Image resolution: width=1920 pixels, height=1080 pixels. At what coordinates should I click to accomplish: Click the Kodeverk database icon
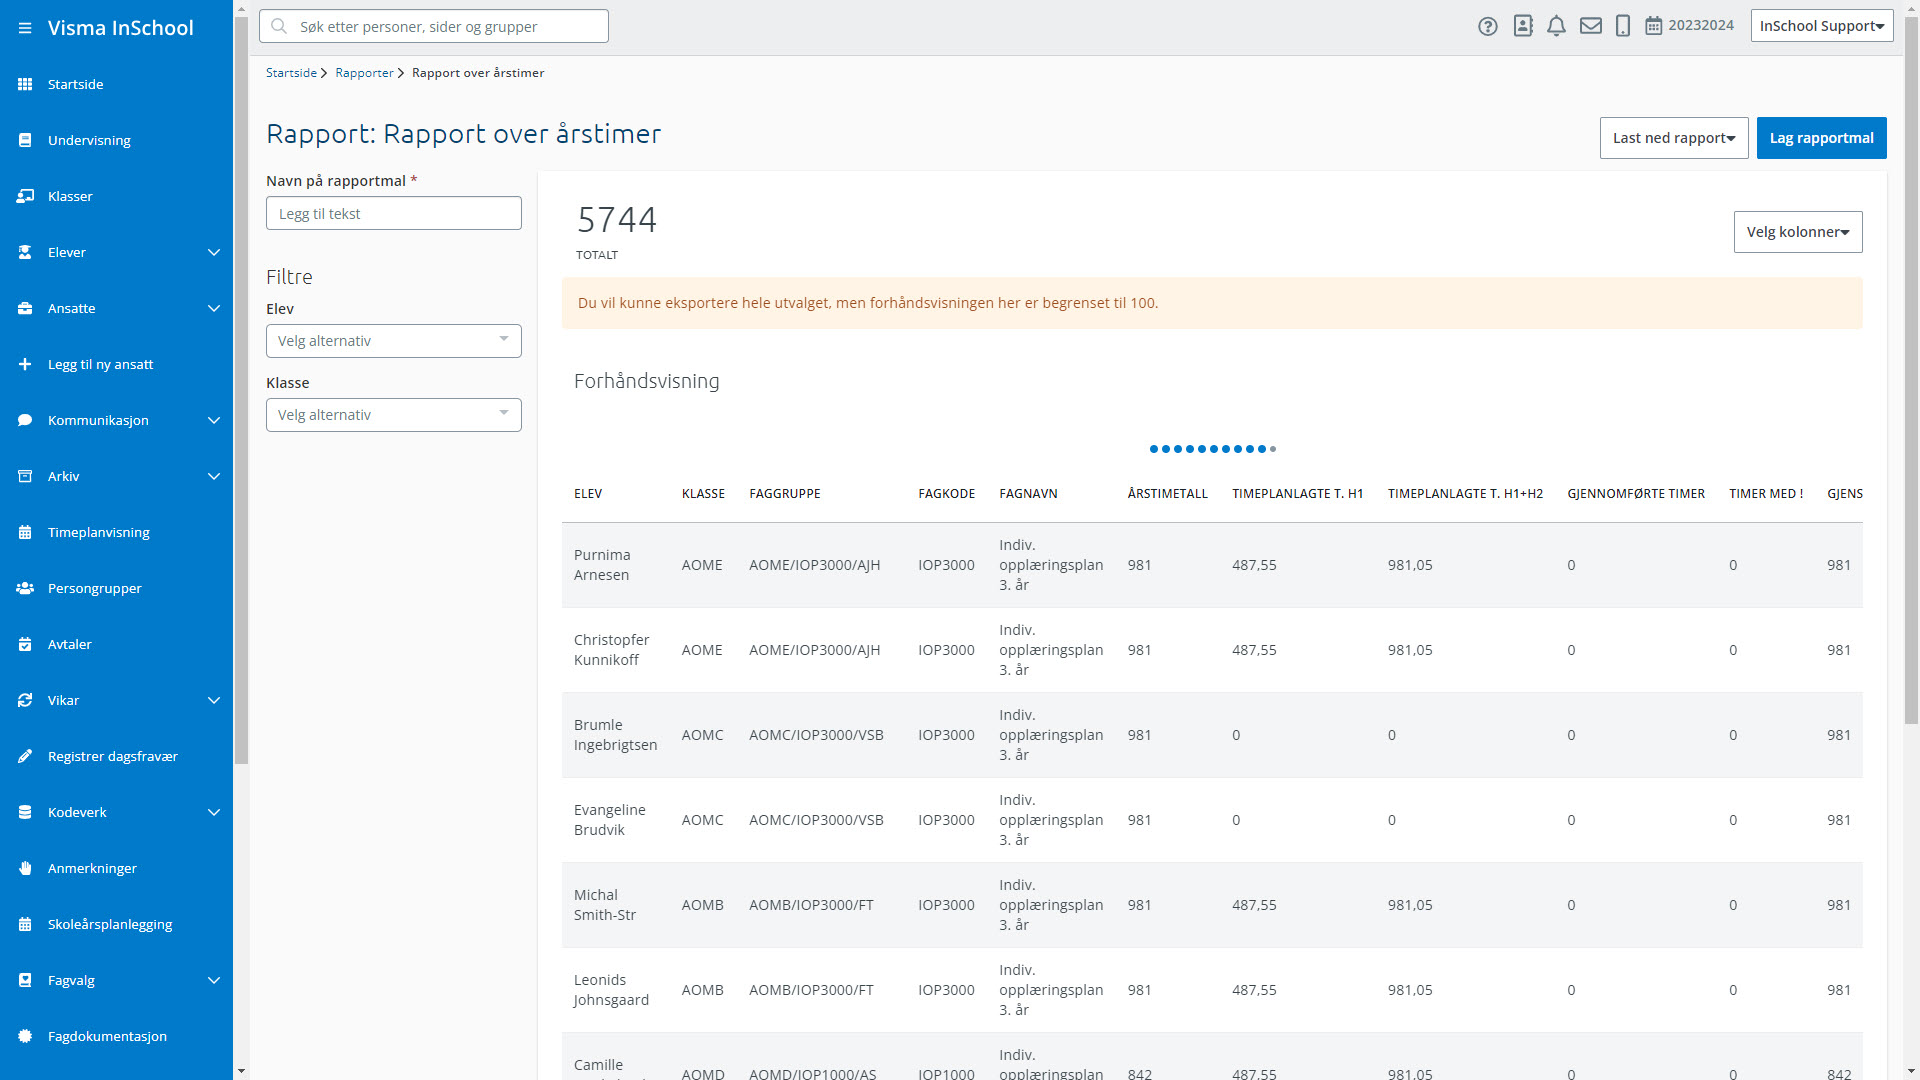tap(25, 812)
